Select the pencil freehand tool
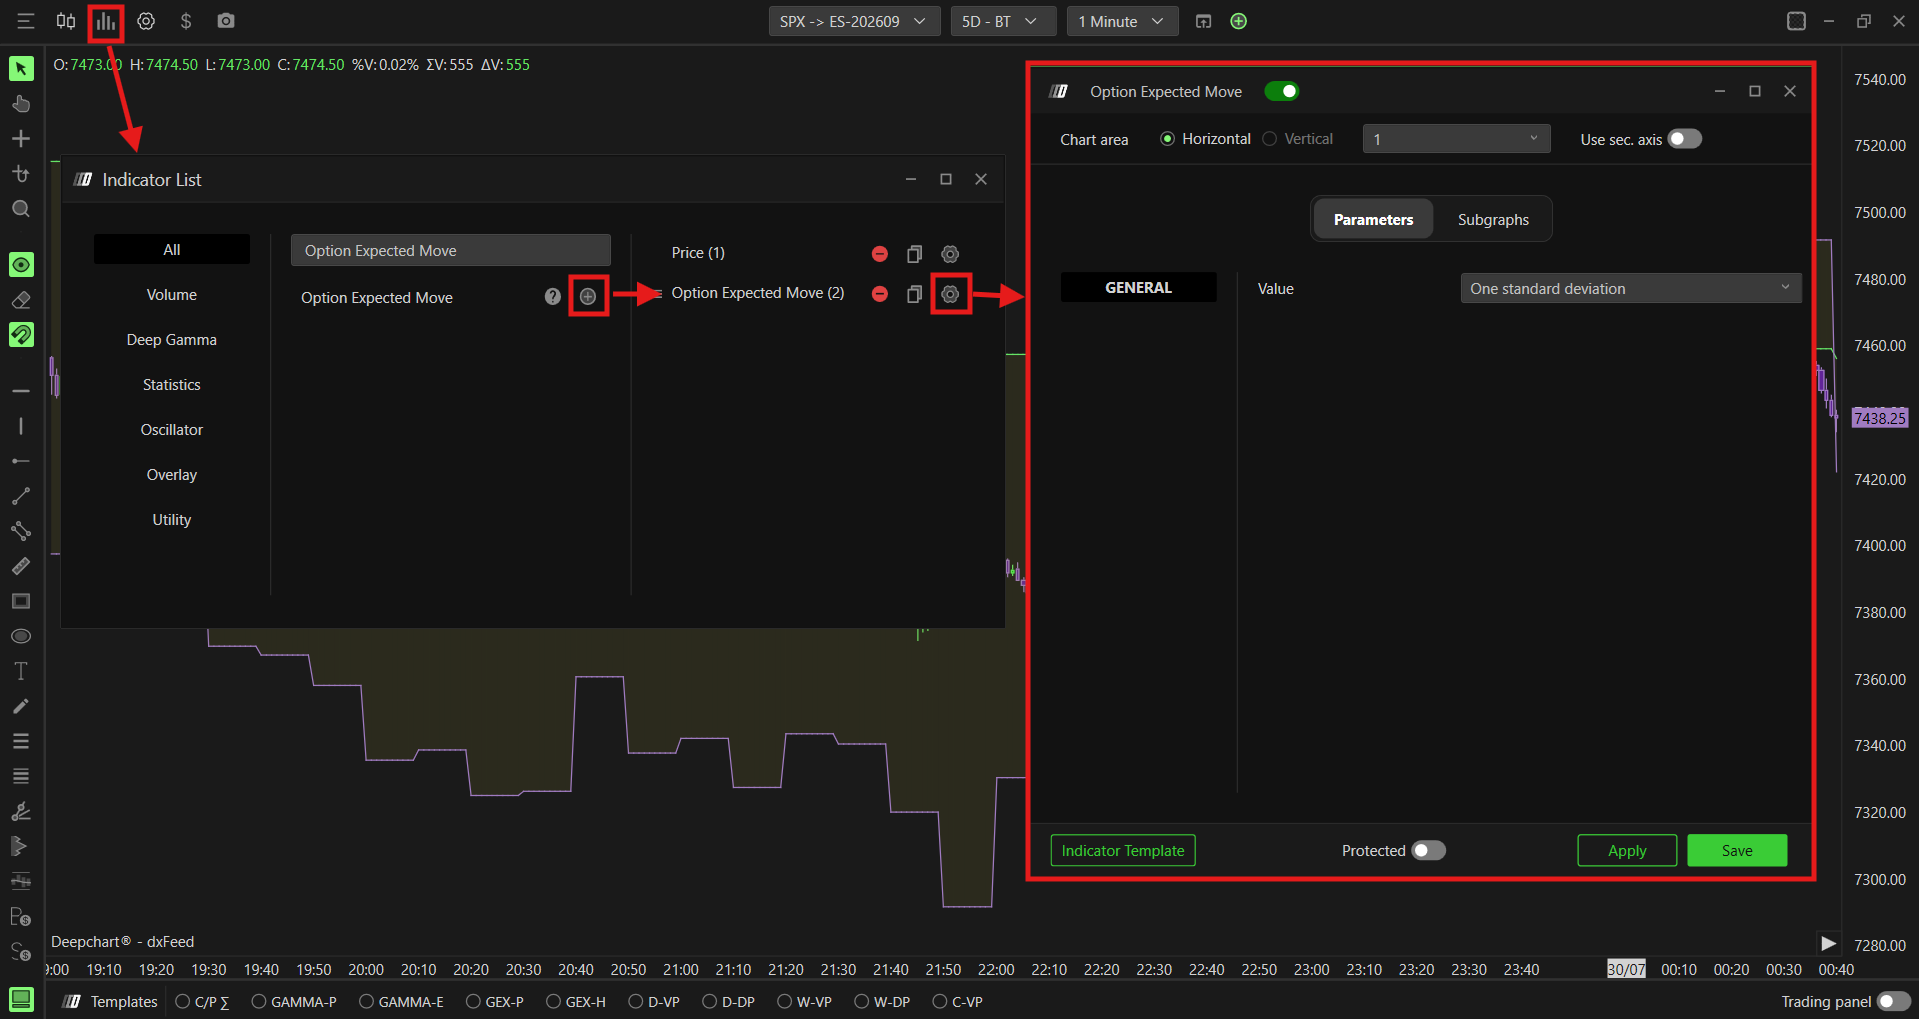Screen dimensions: 1919x1019 (x=21, y=706)
